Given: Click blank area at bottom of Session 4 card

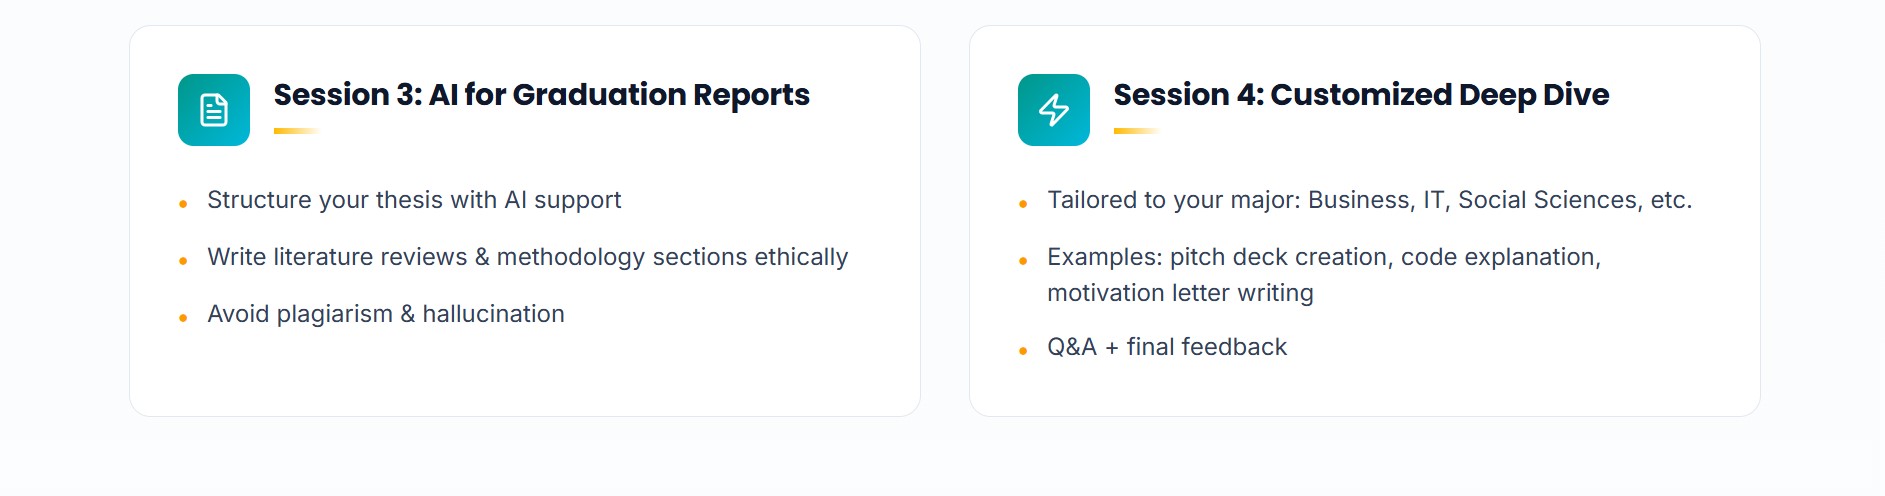Looking at the screenshot, I should 1364,392.
